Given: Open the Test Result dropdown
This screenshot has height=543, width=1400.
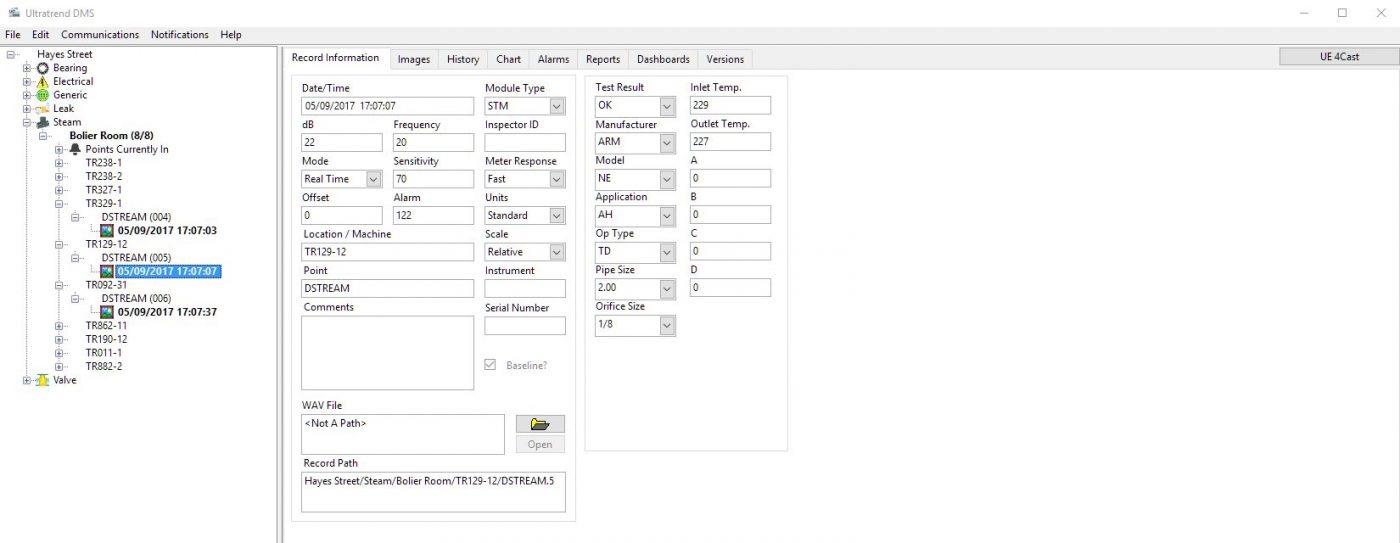Looking at the screenshot, I should (667, 106).
